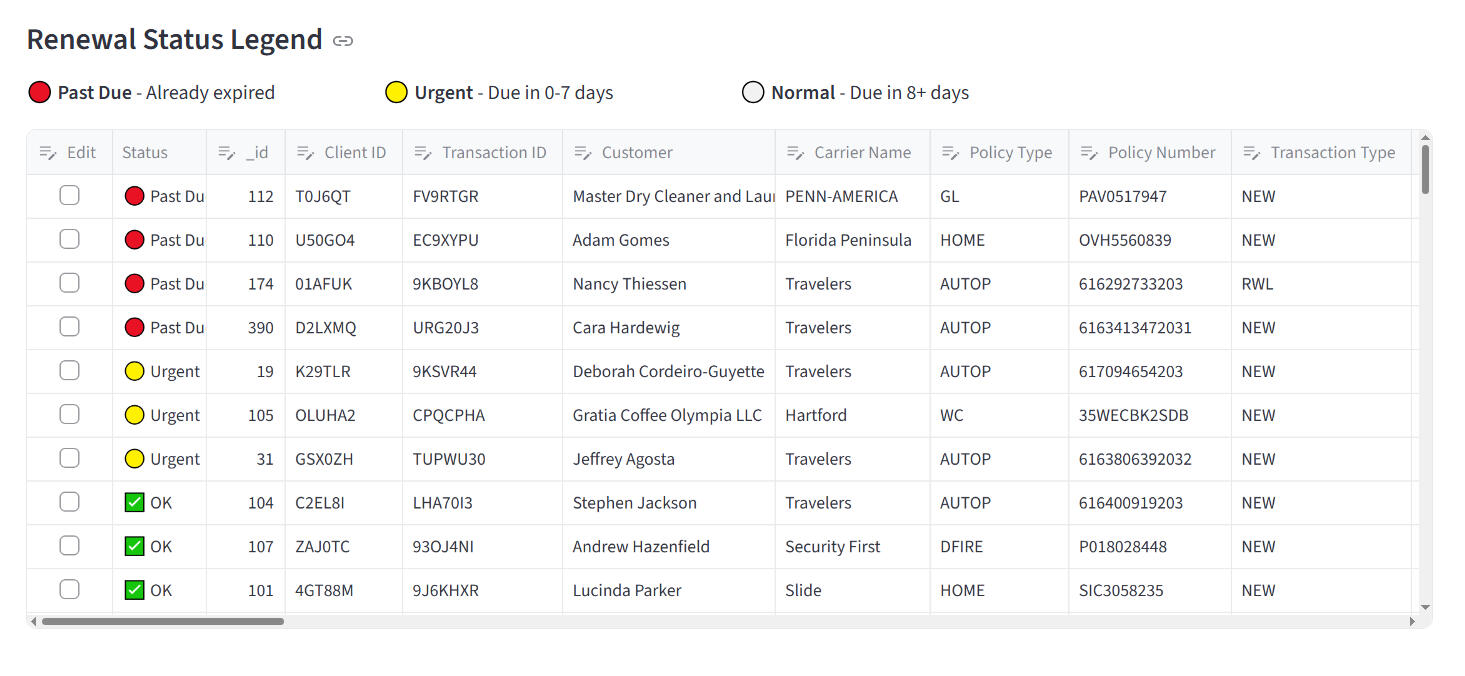Click the red Past Due legend circle
The height and width of the screenshot is (676, 1465).
pyautogui.click(x=39, y=93)
